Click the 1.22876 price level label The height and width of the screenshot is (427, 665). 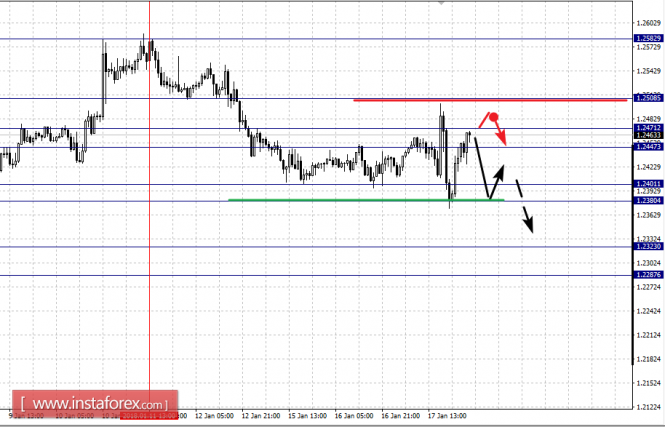[647, 274]
